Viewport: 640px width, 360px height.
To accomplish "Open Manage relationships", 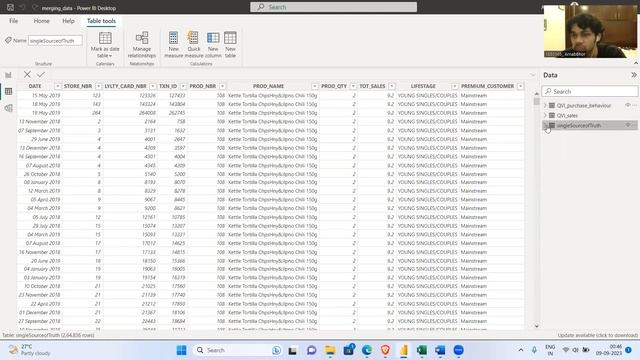I will coord(142,44).
